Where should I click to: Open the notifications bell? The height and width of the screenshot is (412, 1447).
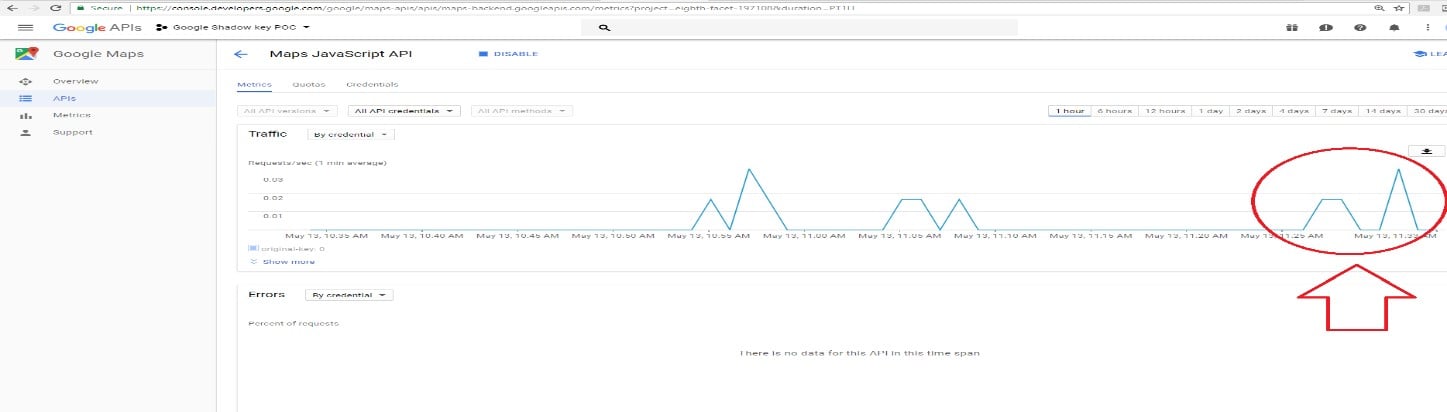click(1394, 28)
